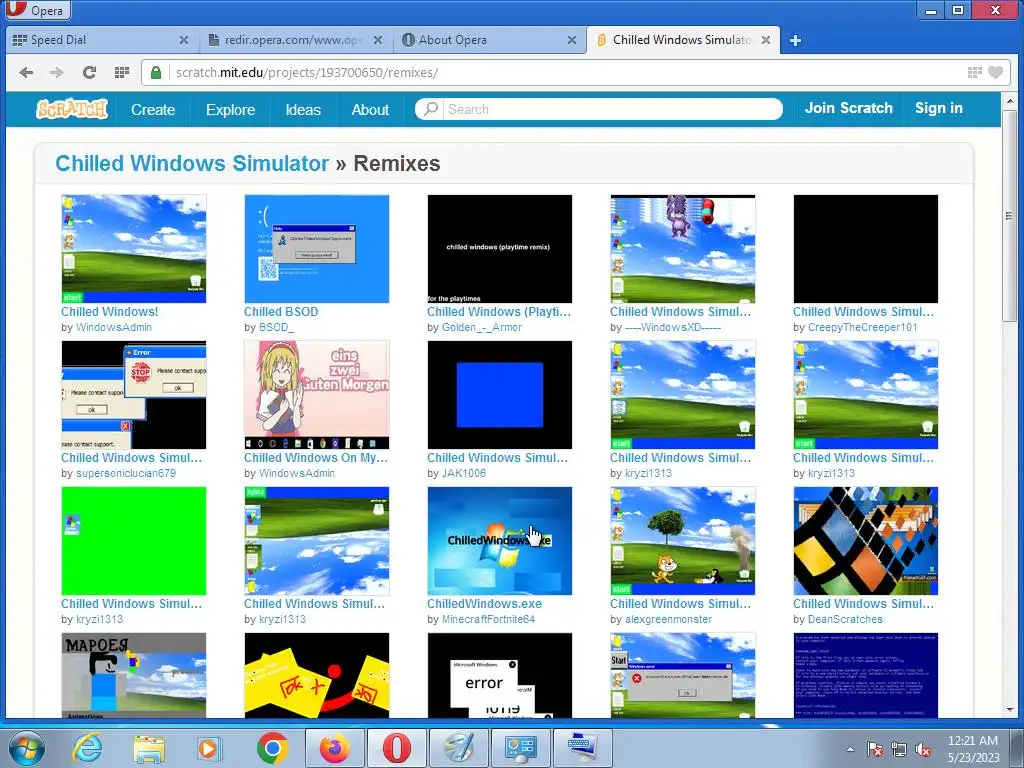Click the scrollbar down arrow

1010,710
